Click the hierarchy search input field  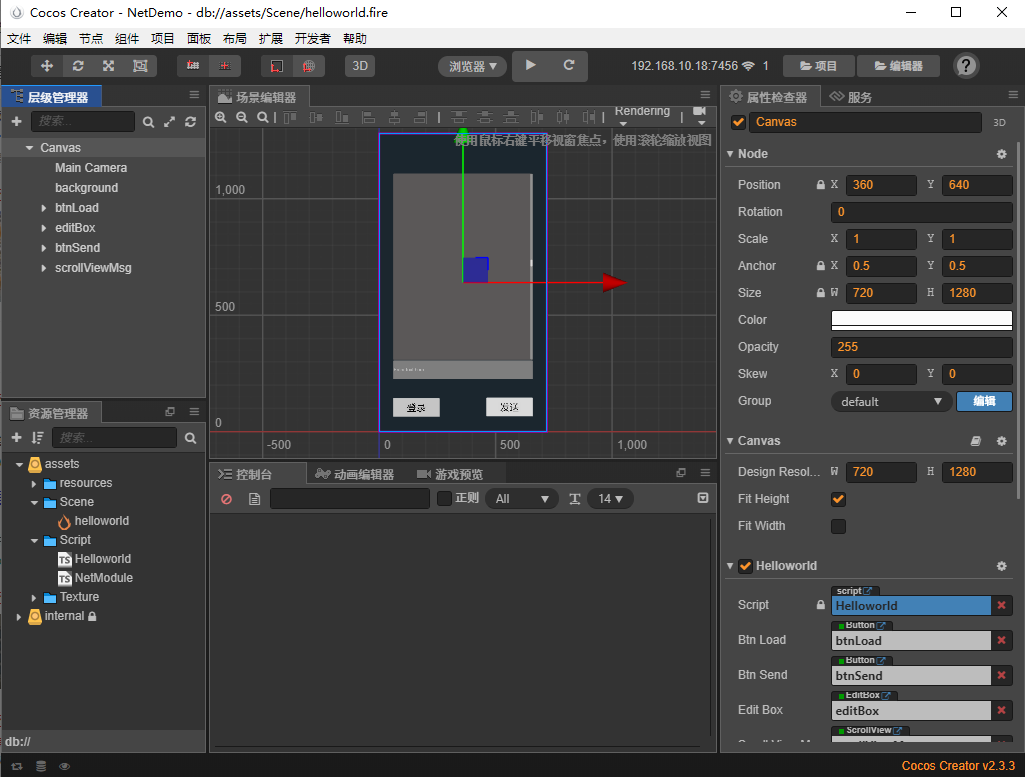point(82,121)
